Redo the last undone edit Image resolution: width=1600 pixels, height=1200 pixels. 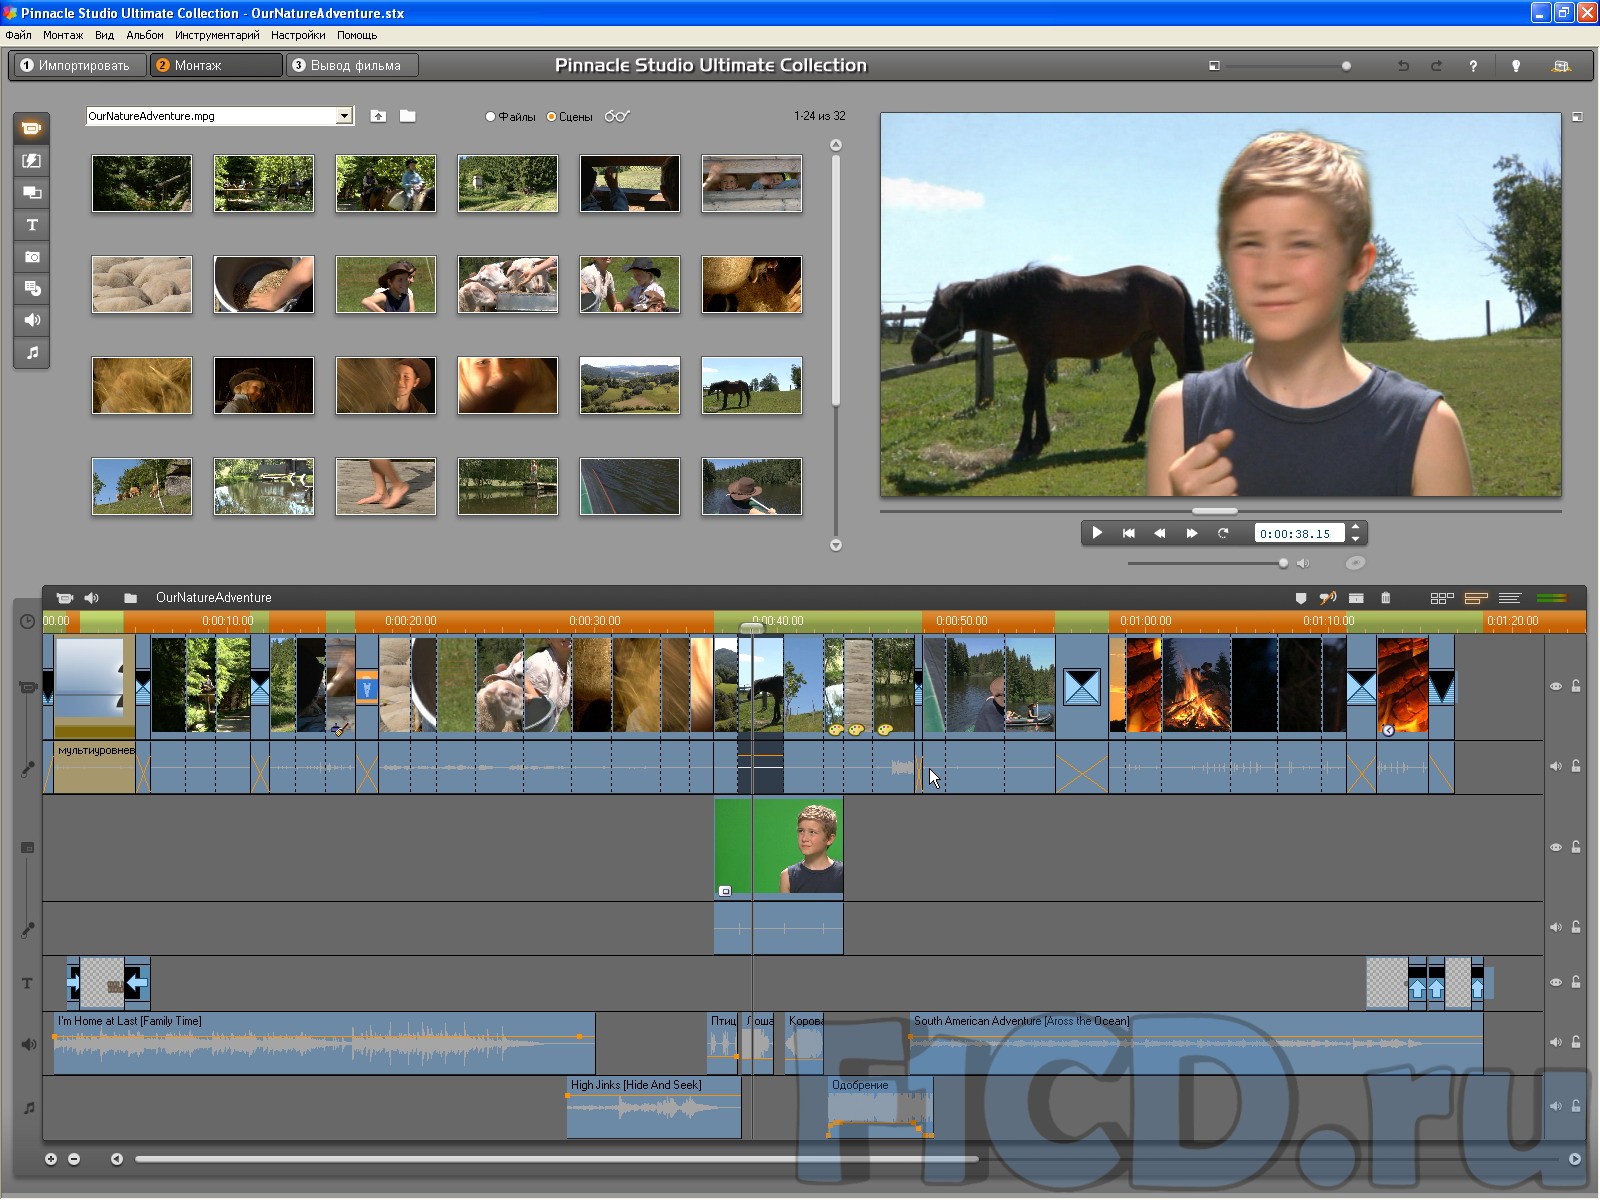pos(1437,66)
